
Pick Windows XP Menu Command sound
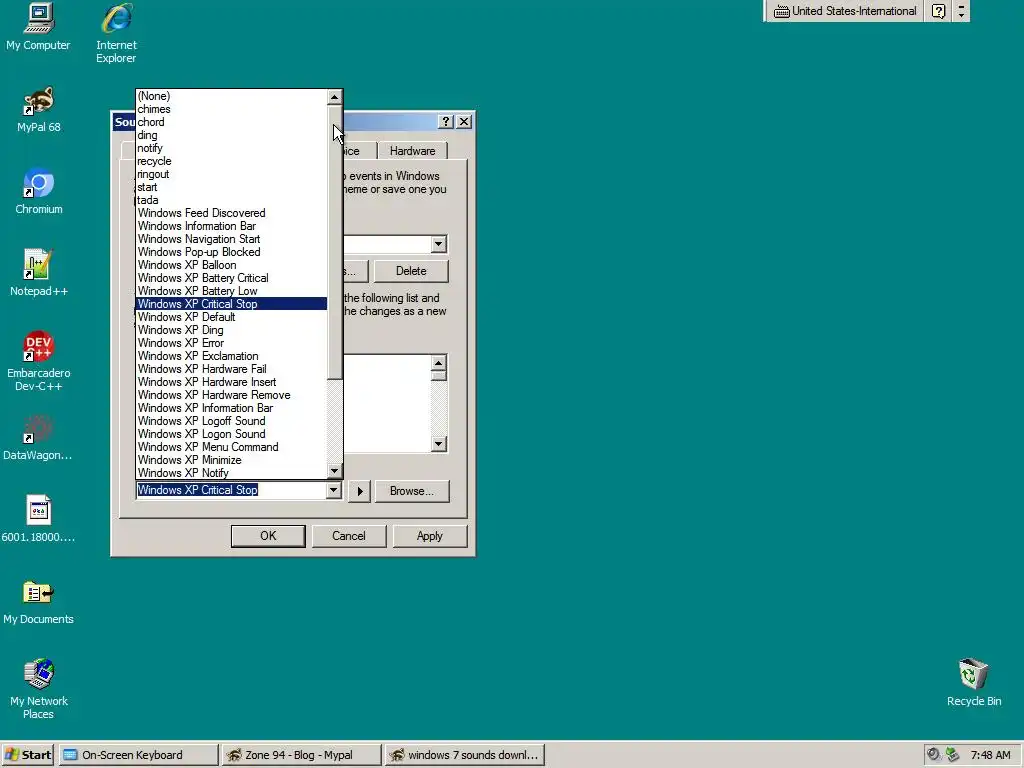pos(231,447)
